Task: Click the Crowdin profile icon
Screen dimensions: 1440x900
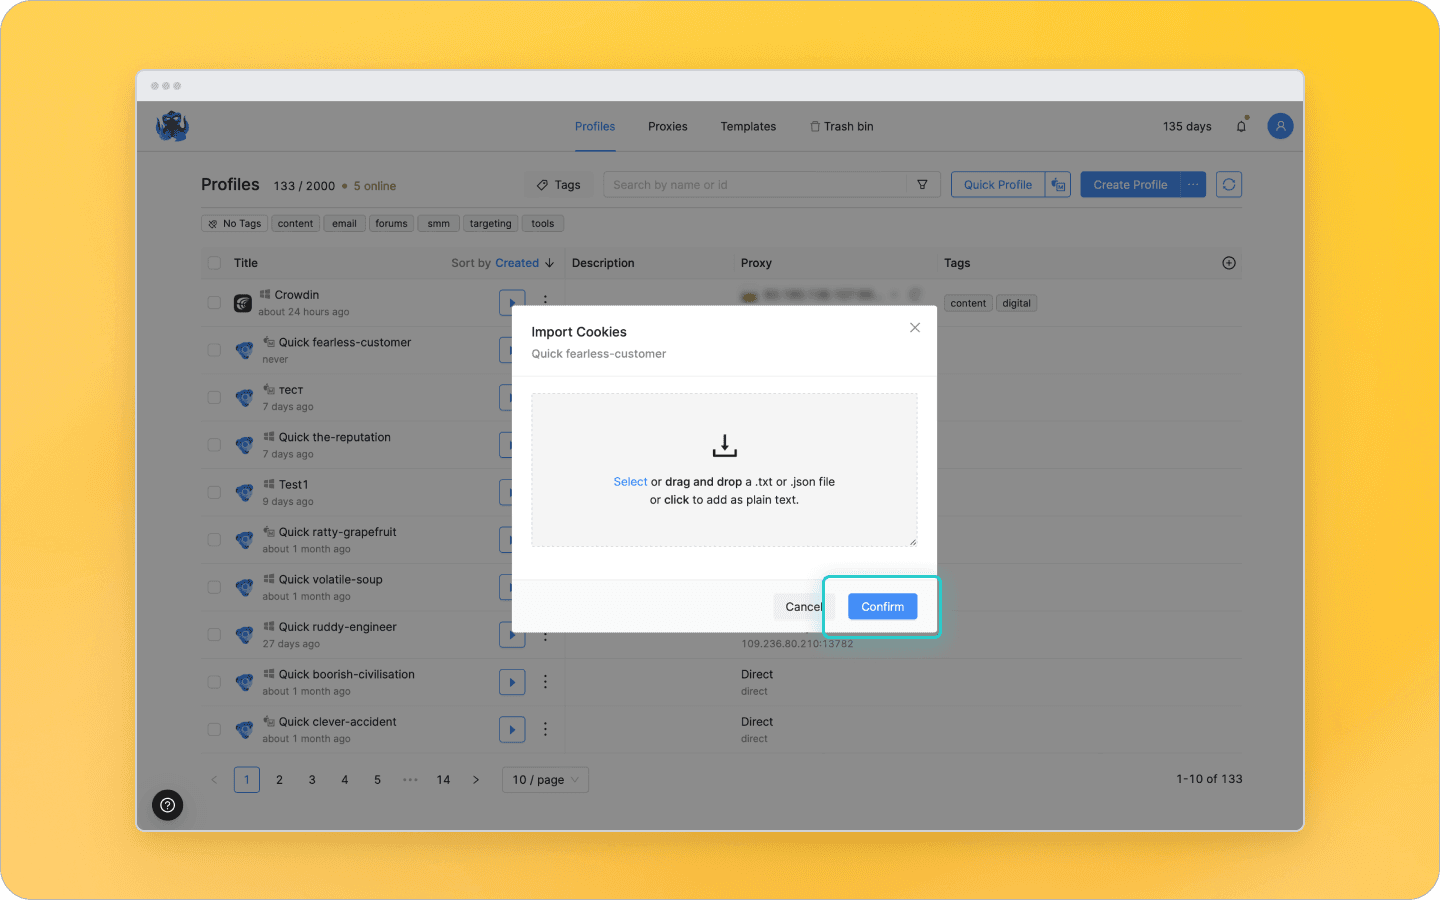Action: point(243,303)
